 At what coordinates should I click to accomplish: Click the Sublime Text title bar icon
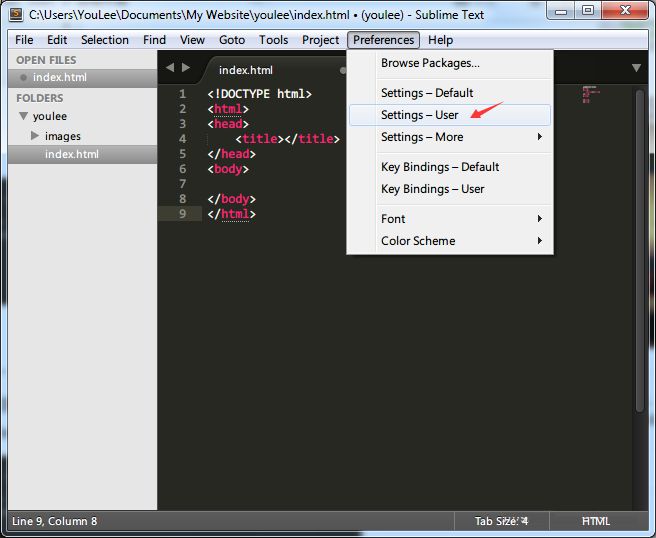tap(17, 12)
